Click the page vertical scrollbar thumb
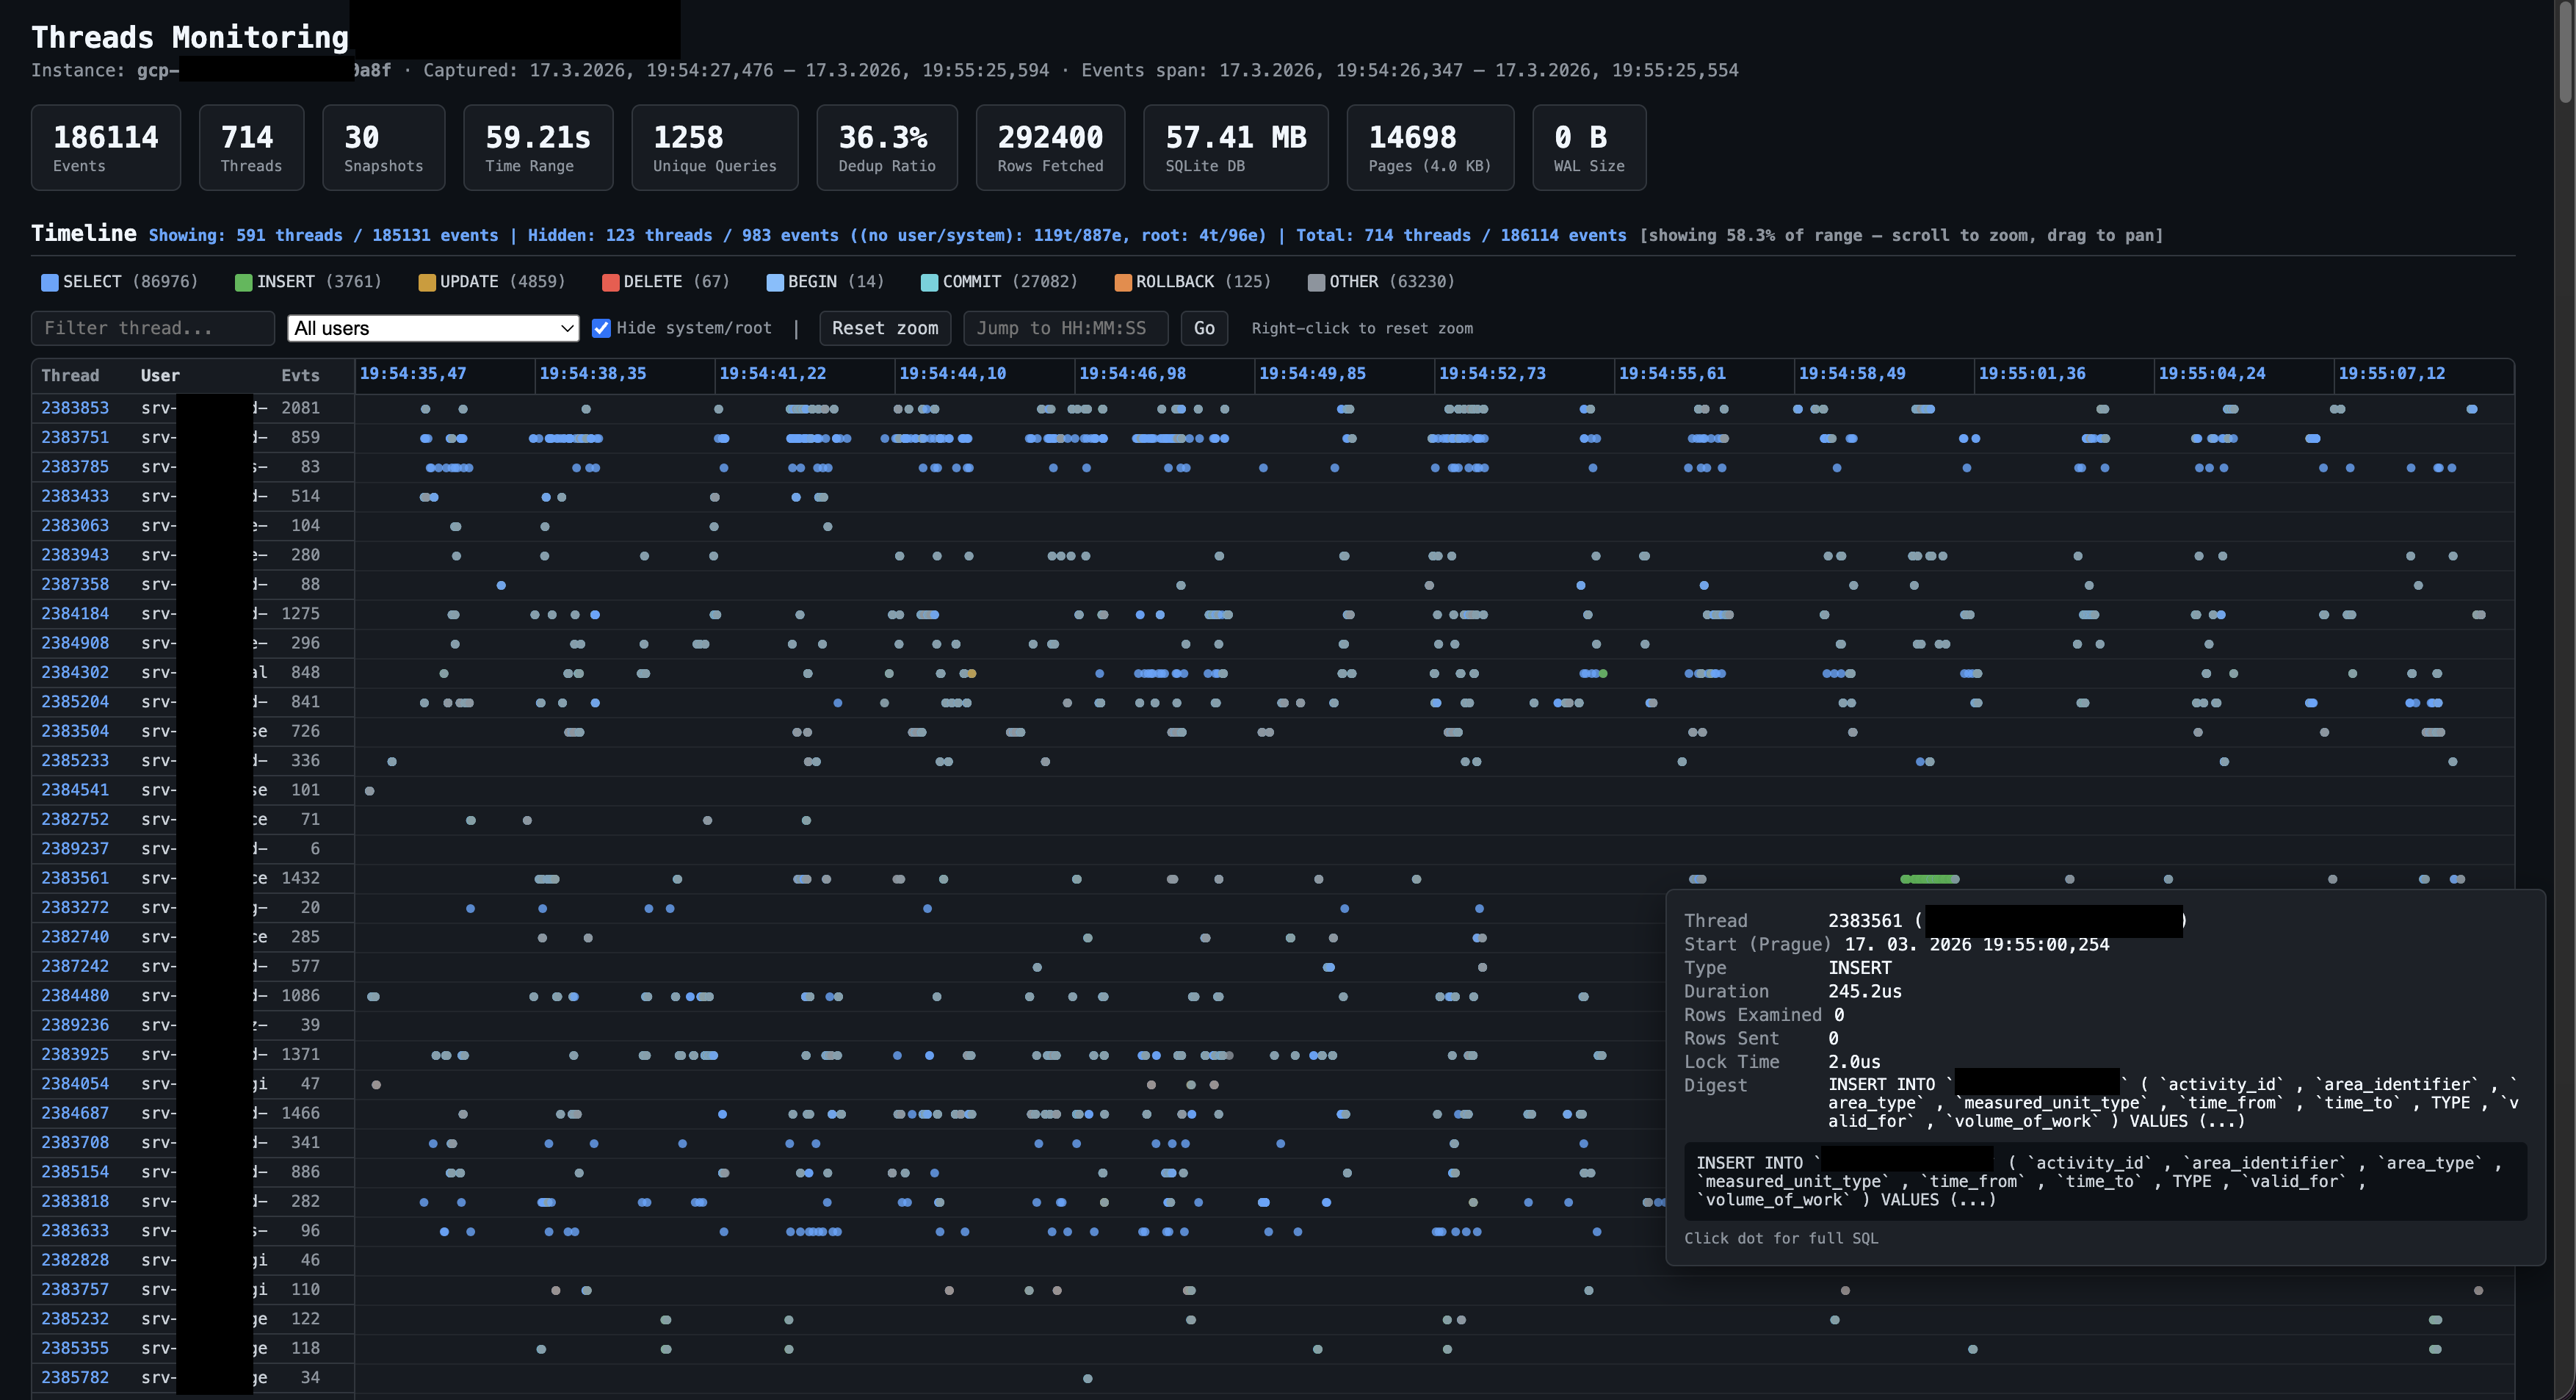 point(2565,52)
